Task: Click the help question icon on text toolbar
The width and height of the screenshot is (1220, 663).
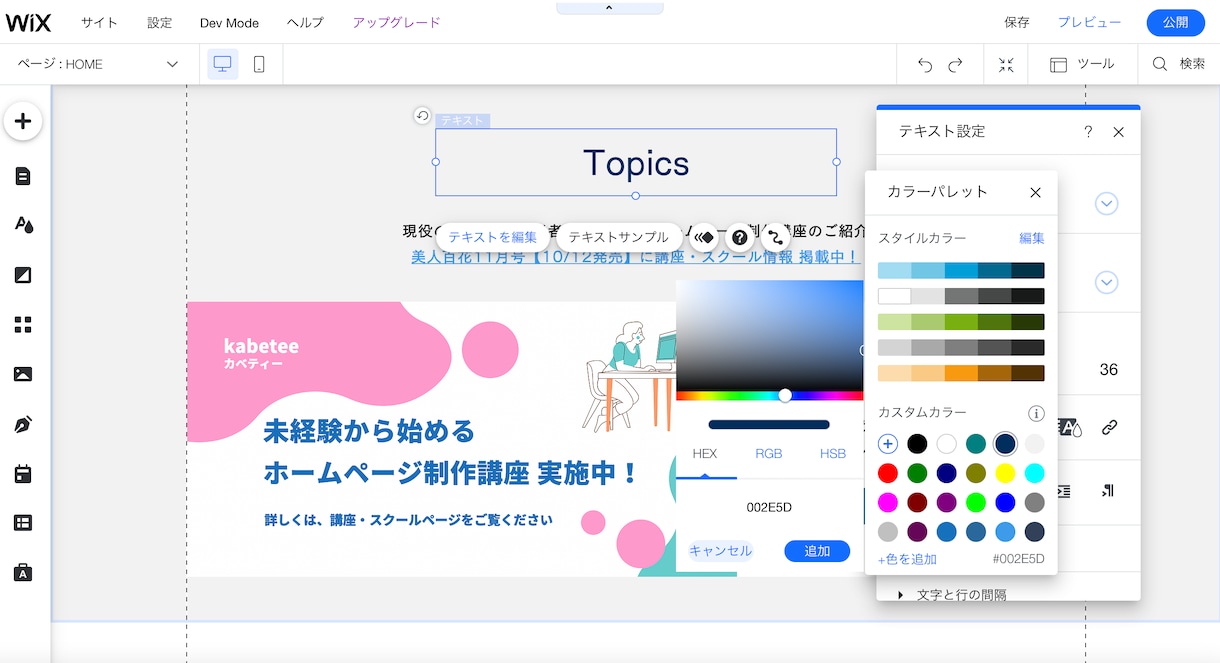Action: (740, 237)
